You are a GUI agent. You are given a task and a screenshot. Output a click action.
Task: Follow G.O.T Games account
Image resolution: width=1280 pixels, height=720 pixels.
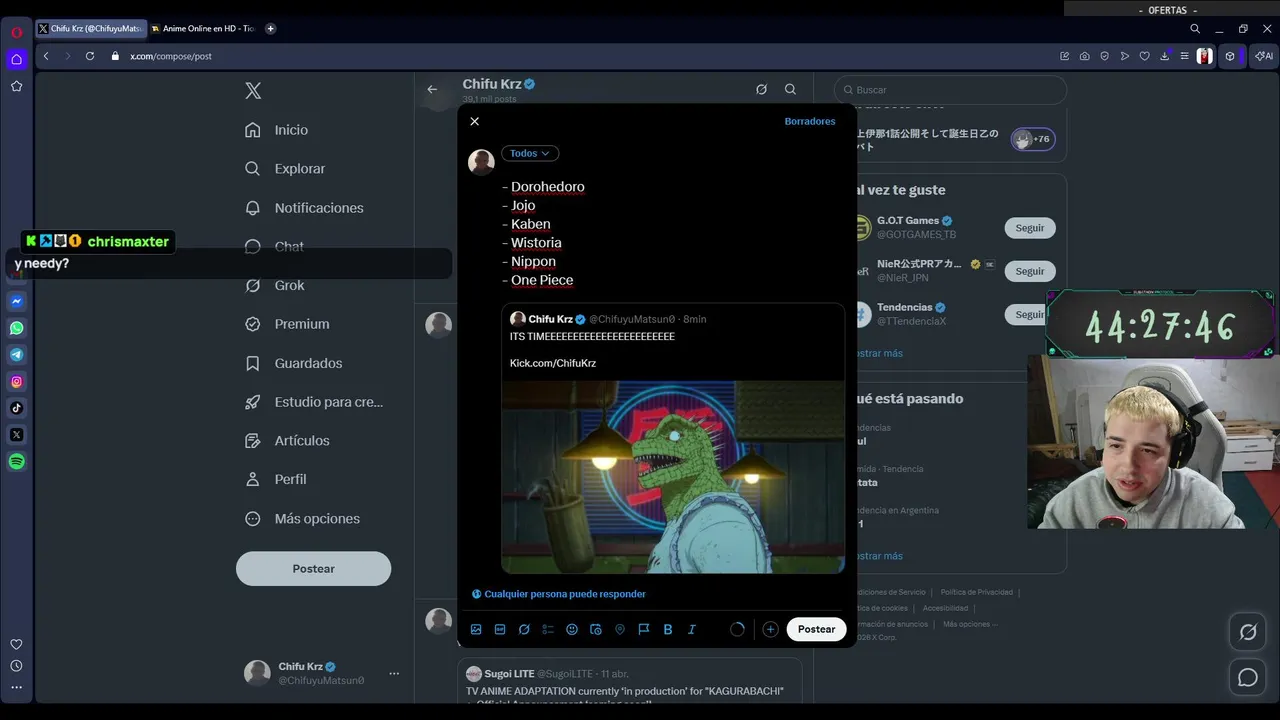click(1030, 228)
